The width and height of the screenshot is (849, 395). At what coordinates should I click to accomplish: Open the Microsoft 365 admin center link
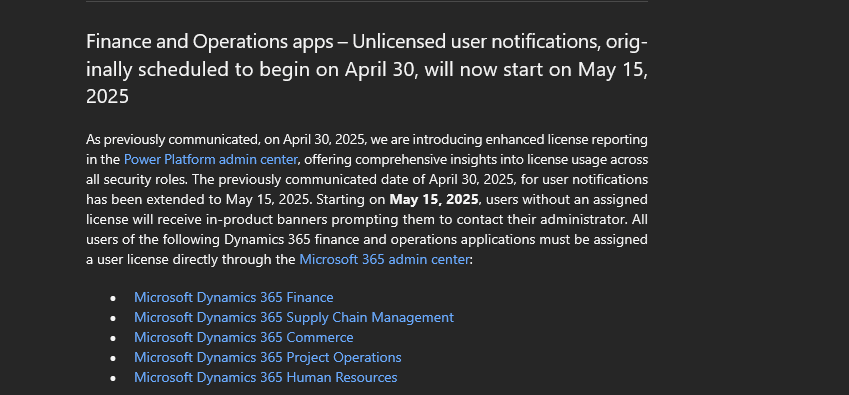click(384, 259)
